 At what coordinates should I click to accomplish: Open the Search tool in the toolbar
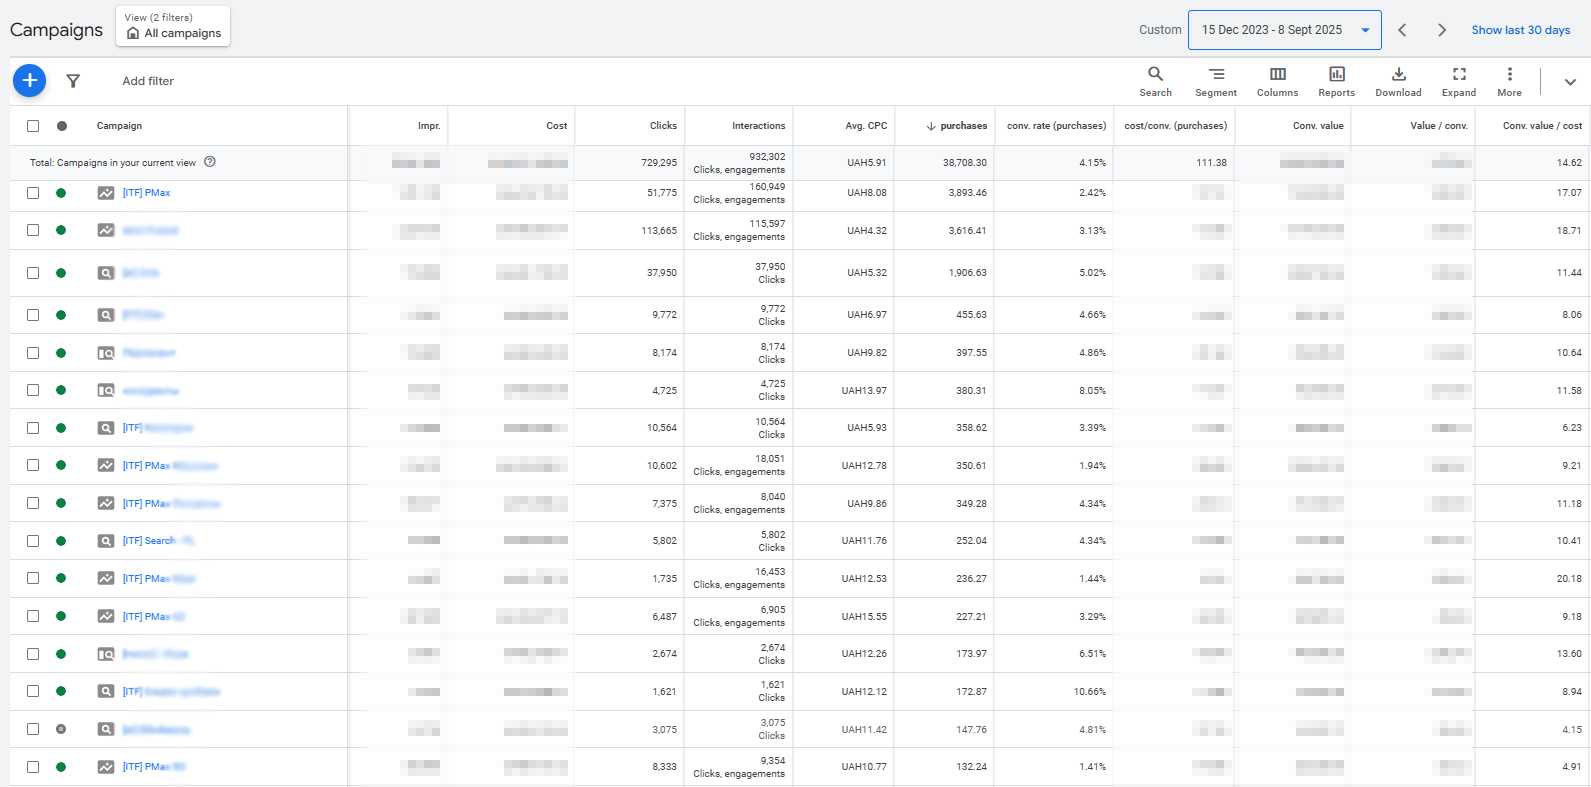pos(1155,81)
